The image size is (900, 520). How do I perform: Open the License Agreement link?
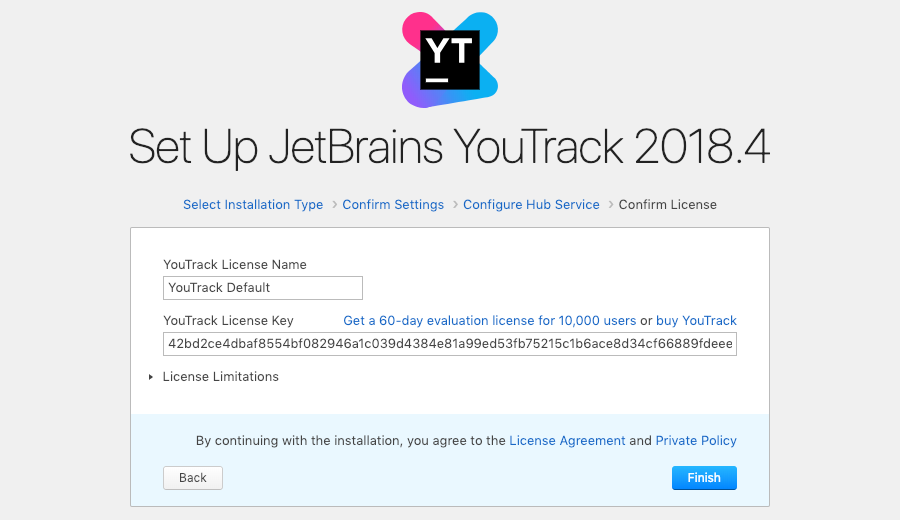[x=567, y=440]
